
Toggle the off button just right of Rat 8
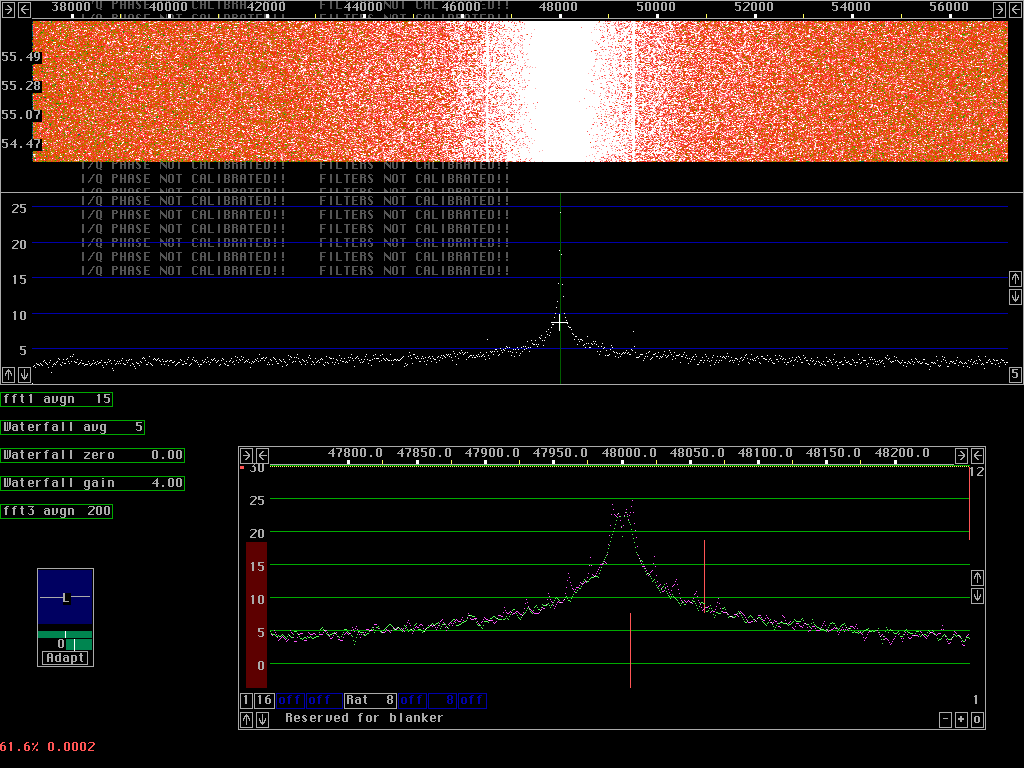coord(412,701)
